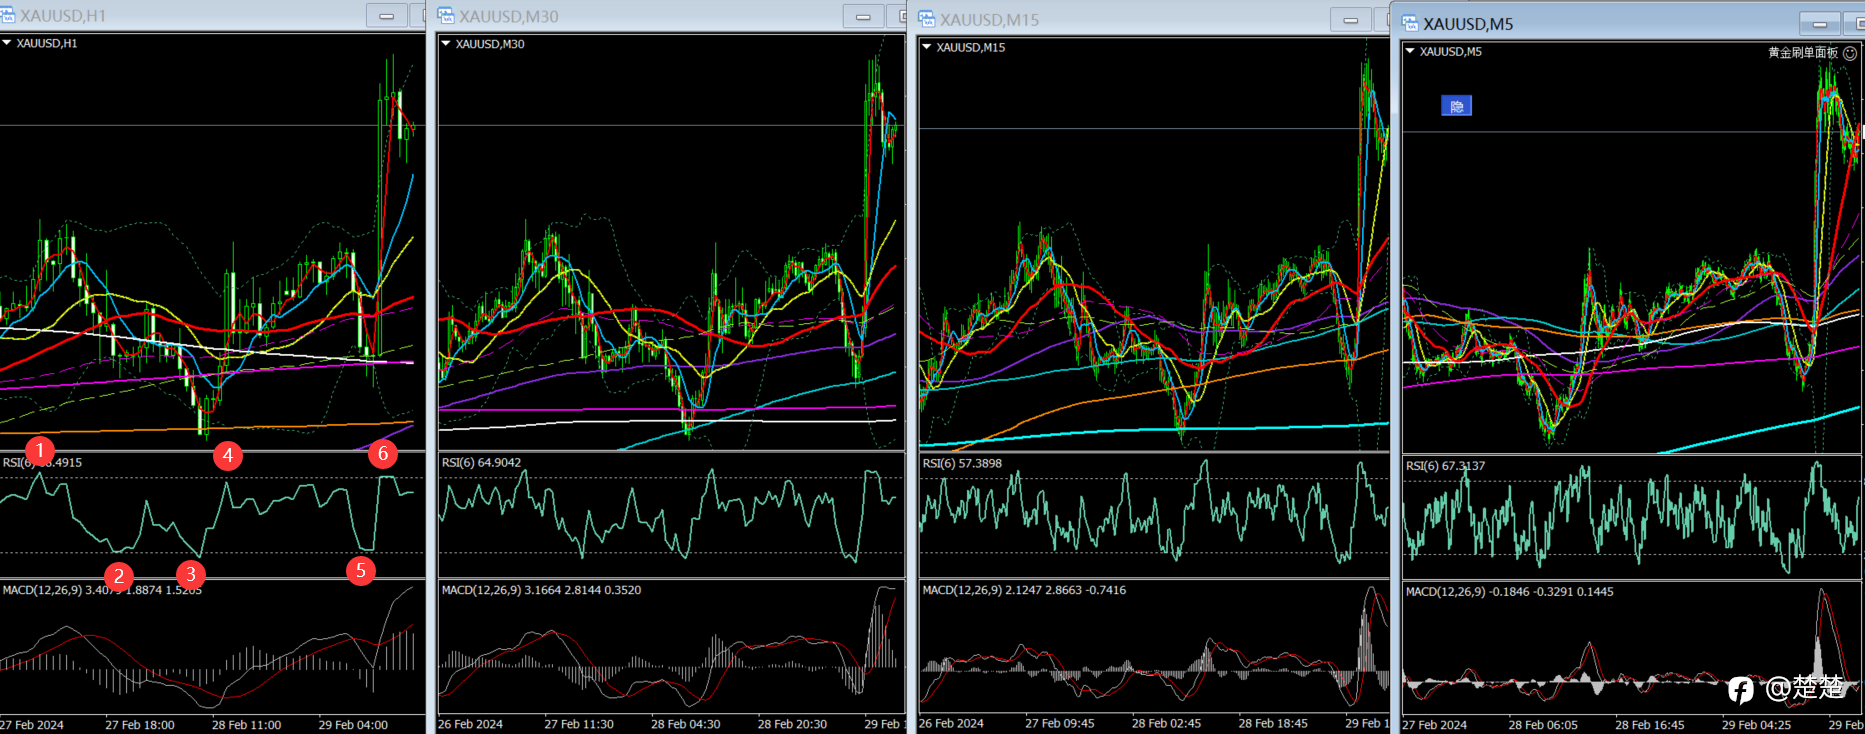Click the chart icon in XAUUSD,M30 title bar
1865x734 pixels.
coord(446,16)
